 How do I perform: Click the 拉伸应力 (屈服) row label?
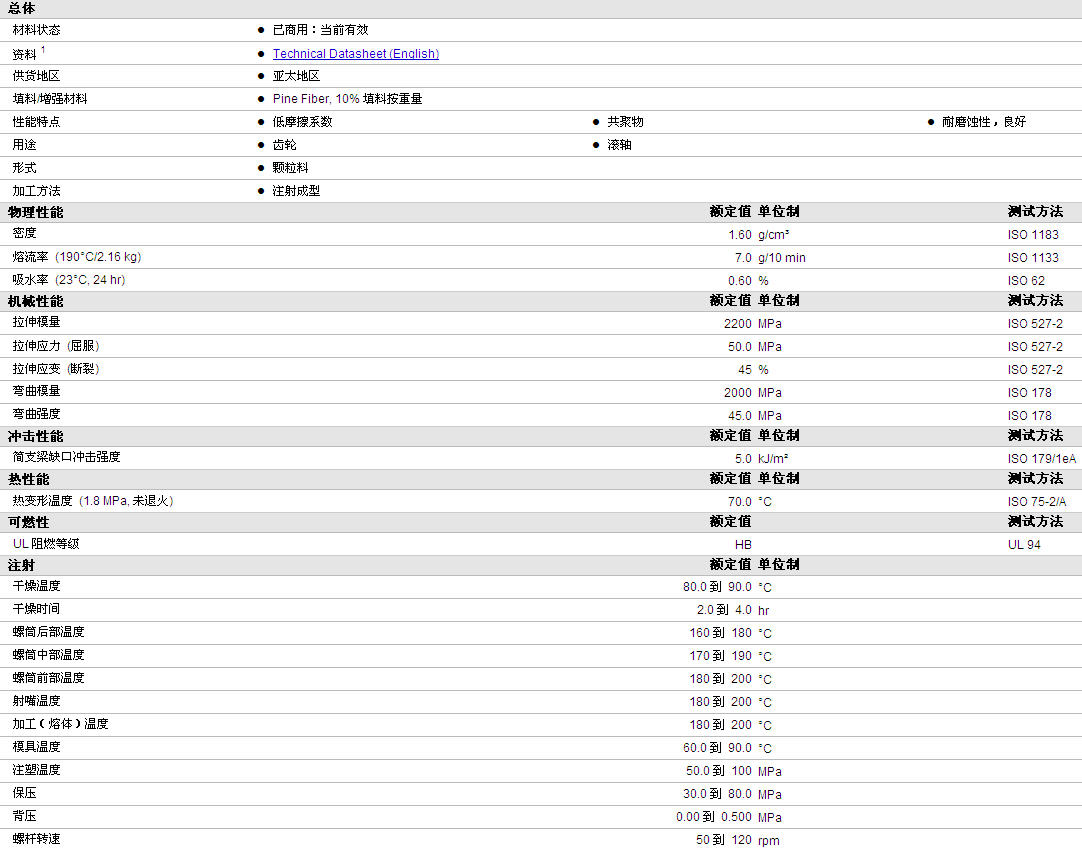pos(56,346)
